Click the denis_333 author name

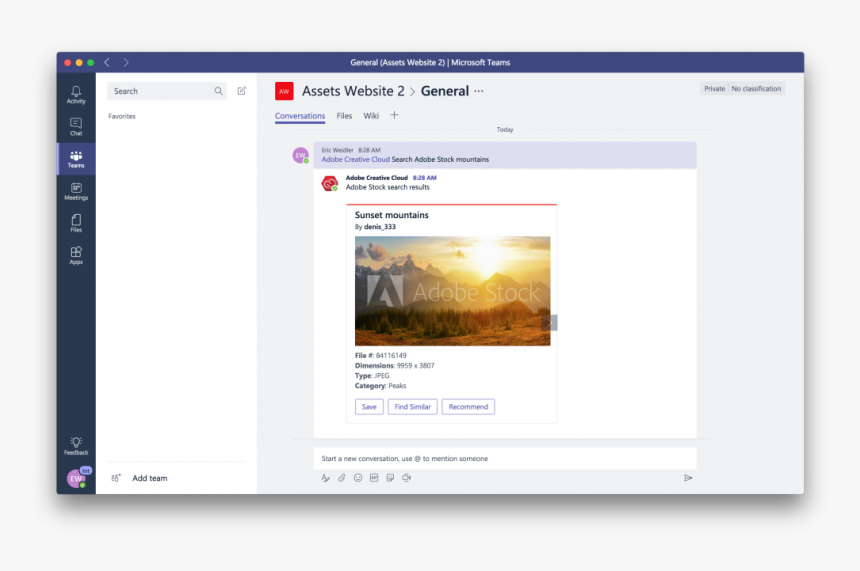click(380, 227)
